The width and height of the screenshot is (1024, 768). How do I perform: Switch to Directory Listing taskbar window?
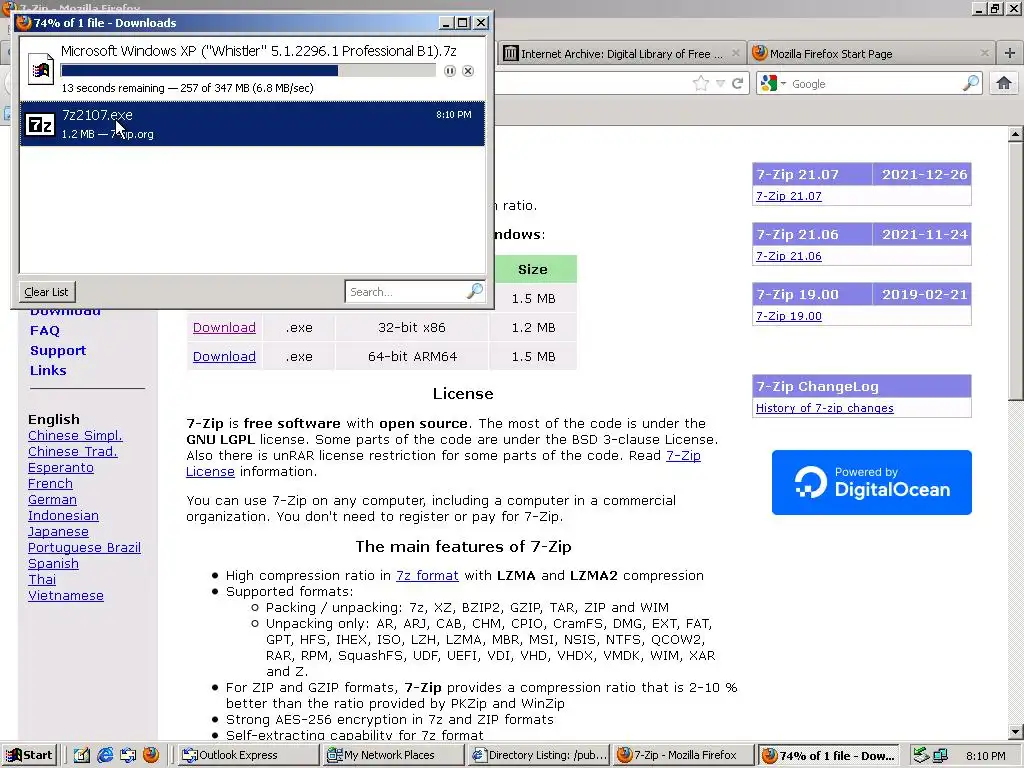539,755
